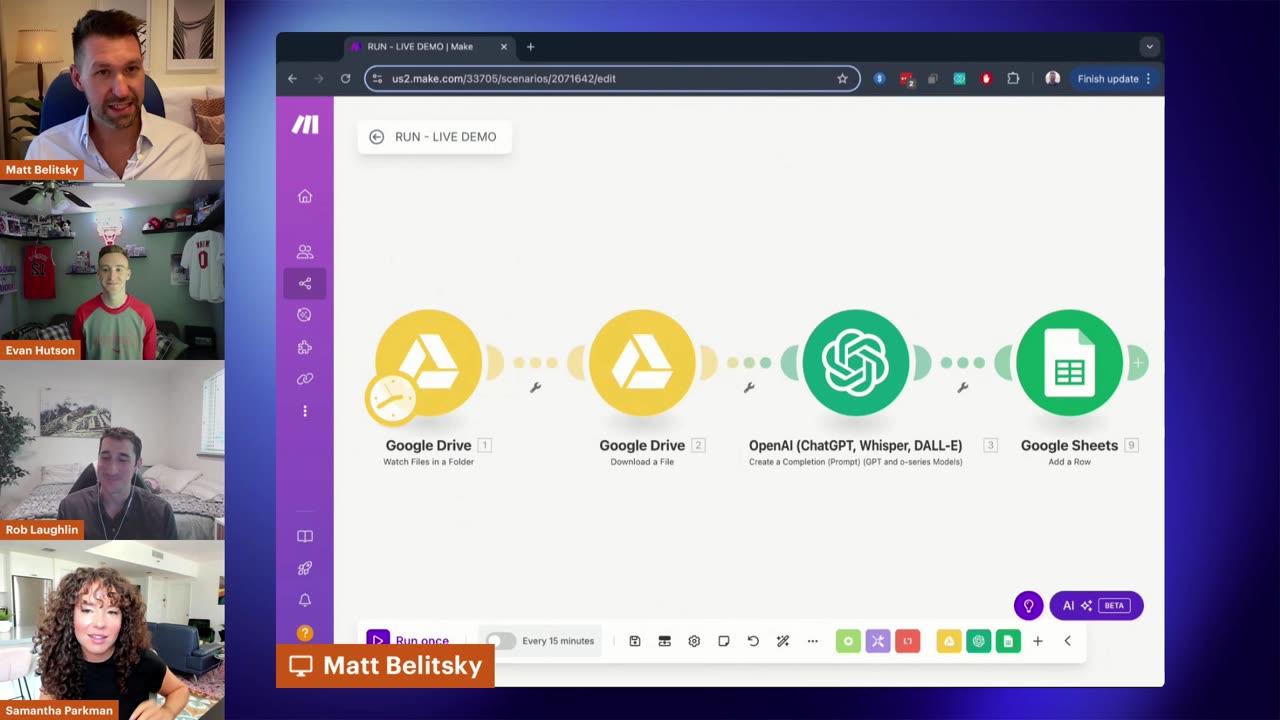1280x720 pixels.
Task: Click green Google Sheets favorite in toolbar
Action: point(1008,641)
